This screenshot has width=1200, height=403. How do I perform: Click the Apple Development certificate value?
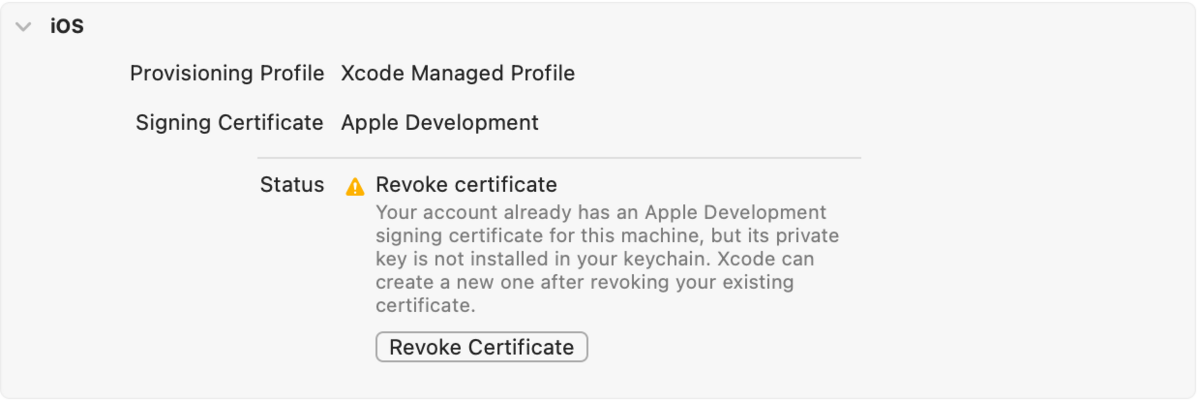click(440, 123)
